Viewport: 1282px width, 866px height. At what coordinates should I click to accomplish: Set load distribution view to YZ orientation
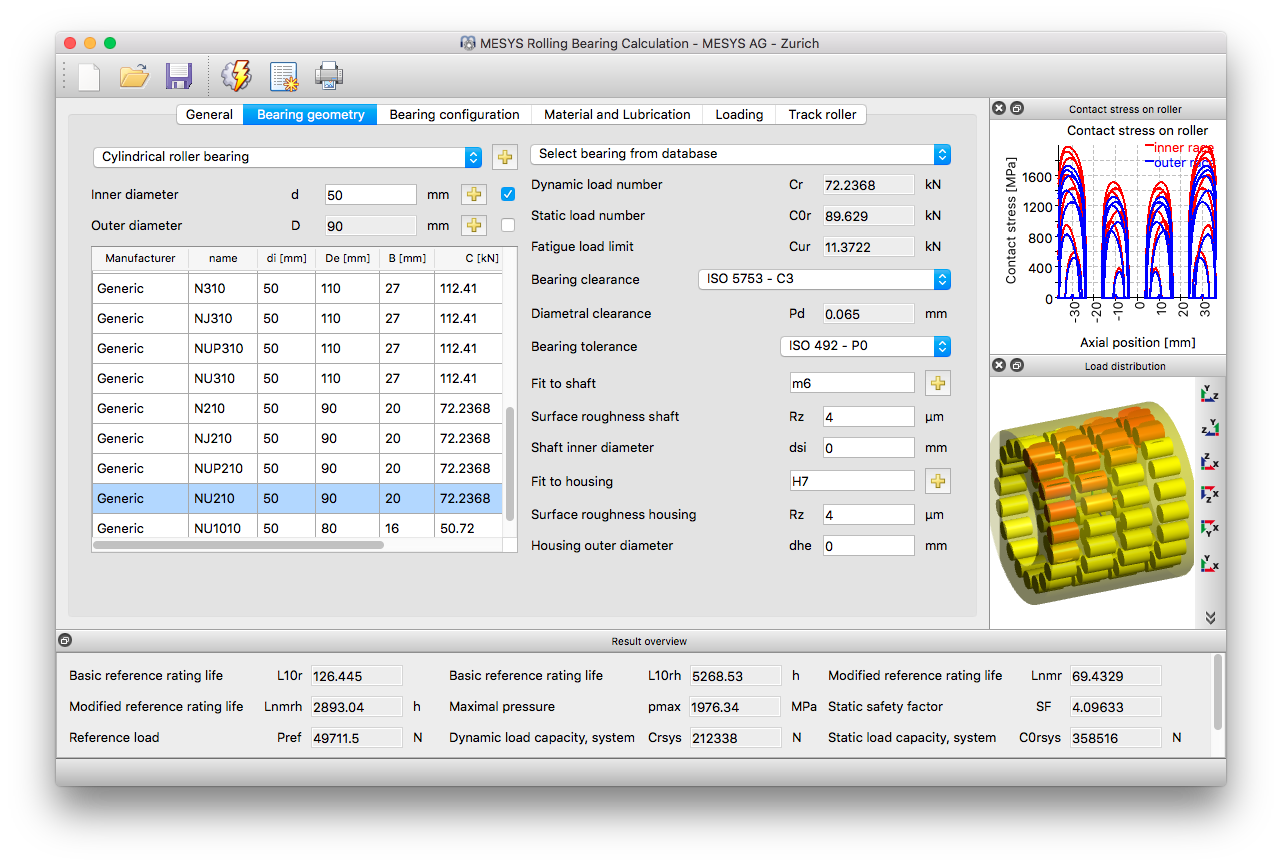tap(1210, 394)
